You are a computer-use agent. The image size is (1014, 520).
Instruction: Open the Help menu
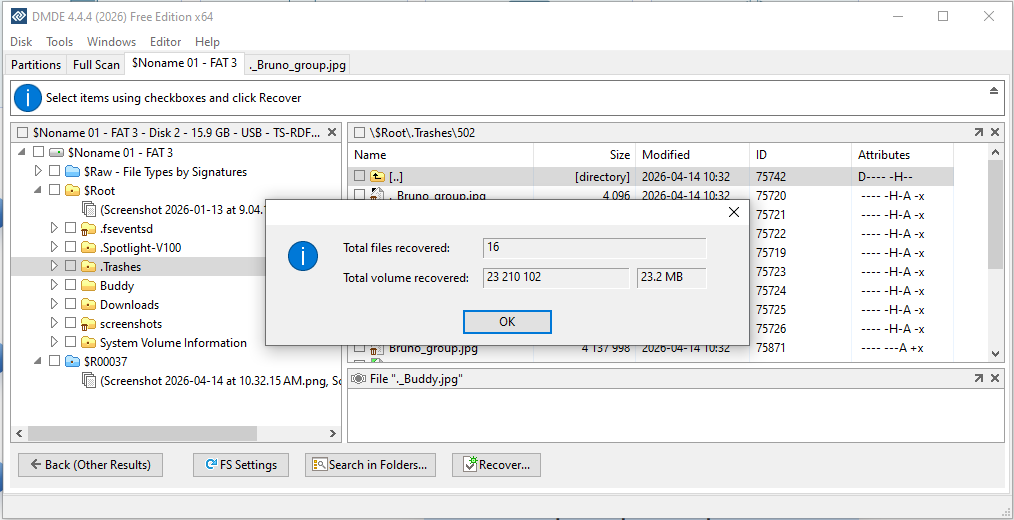[x=207, y=41]
